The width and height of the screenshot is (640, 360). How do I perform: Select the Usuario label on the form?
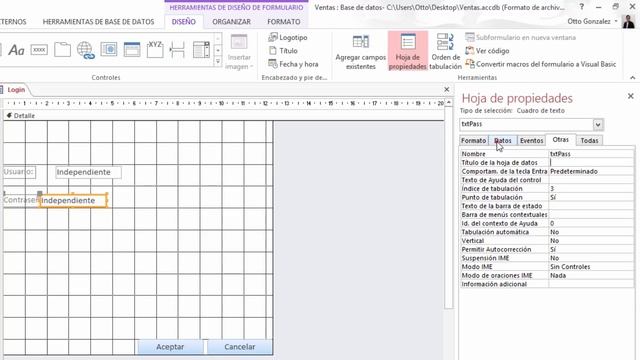tap(19, 172)
